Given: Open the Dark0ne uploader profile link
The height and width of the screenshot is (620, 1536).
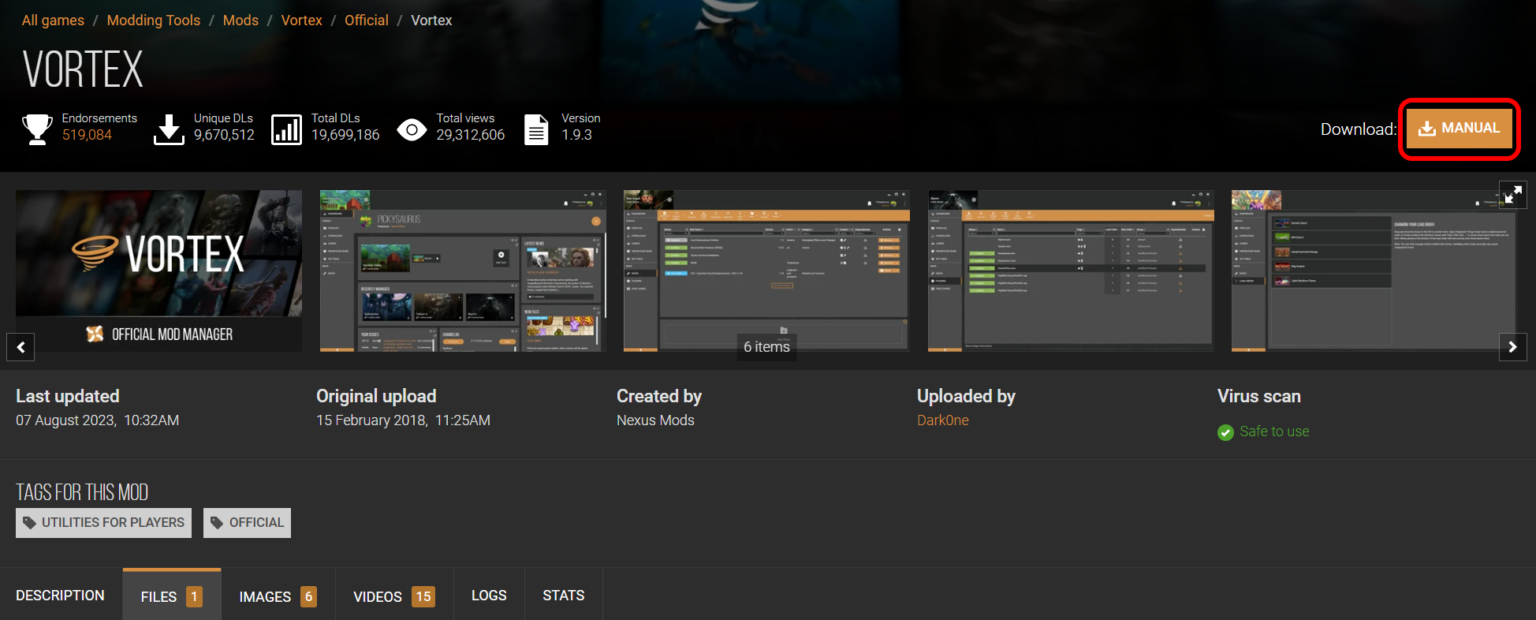Looking at the screenshot, I should tap(942, 420).
